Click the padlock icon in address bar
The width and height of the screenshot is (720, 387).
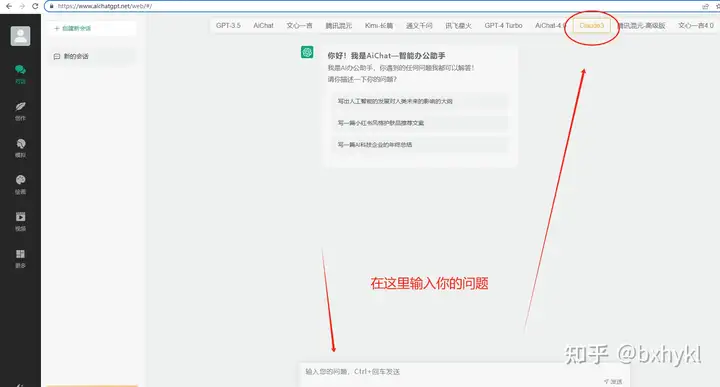tap(51, 6)
